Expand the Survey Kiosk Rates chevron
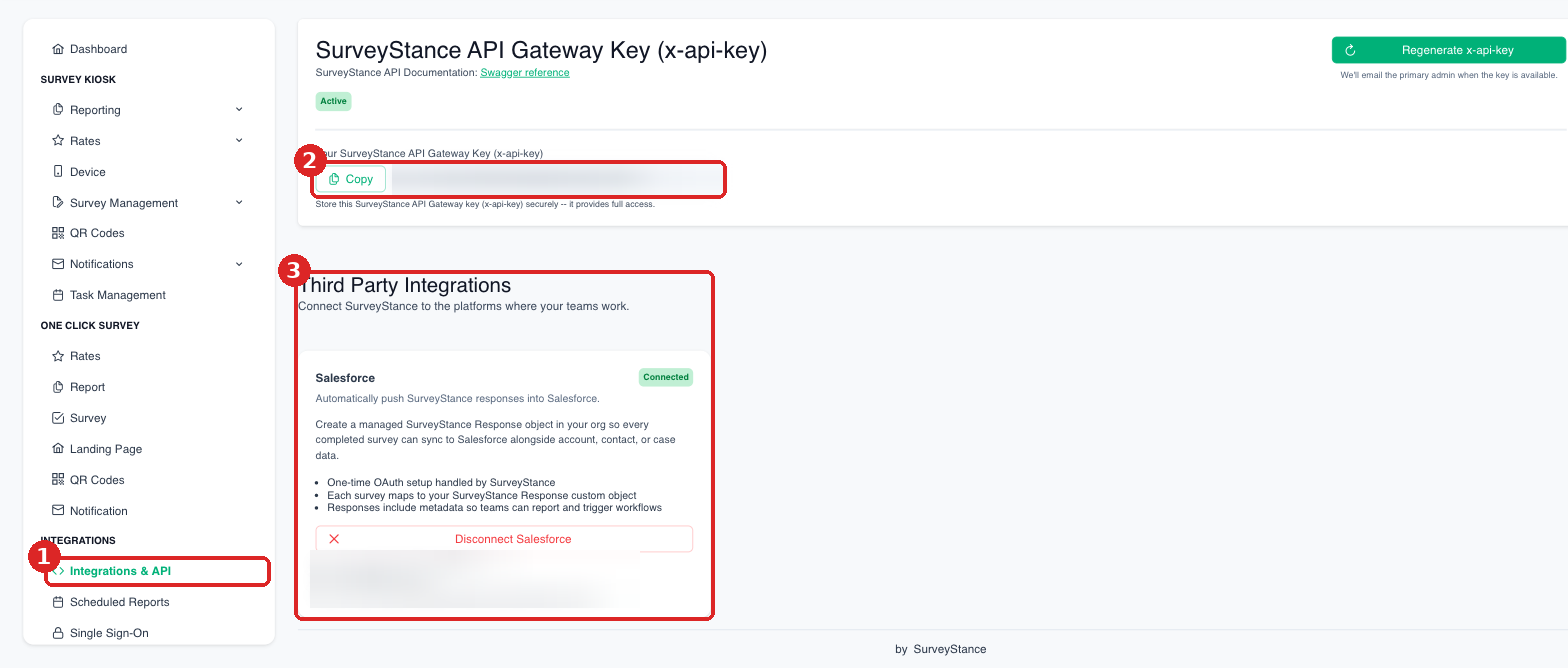Viewport: 1568px width, 668px height. coord(239,140)
